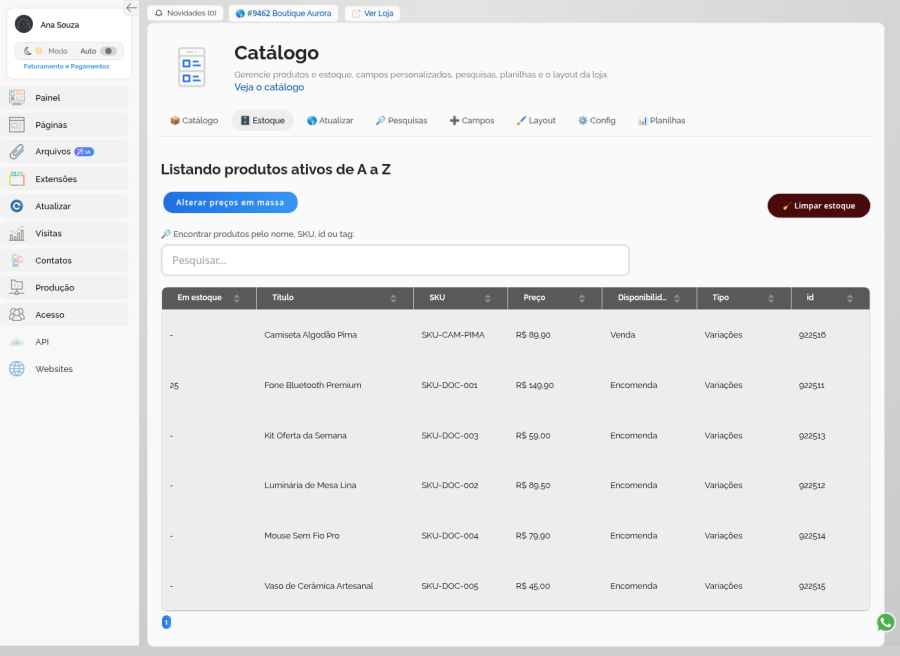Click Alterar preços em massa button
Screen dimensions: 900x656
(230, 203)
